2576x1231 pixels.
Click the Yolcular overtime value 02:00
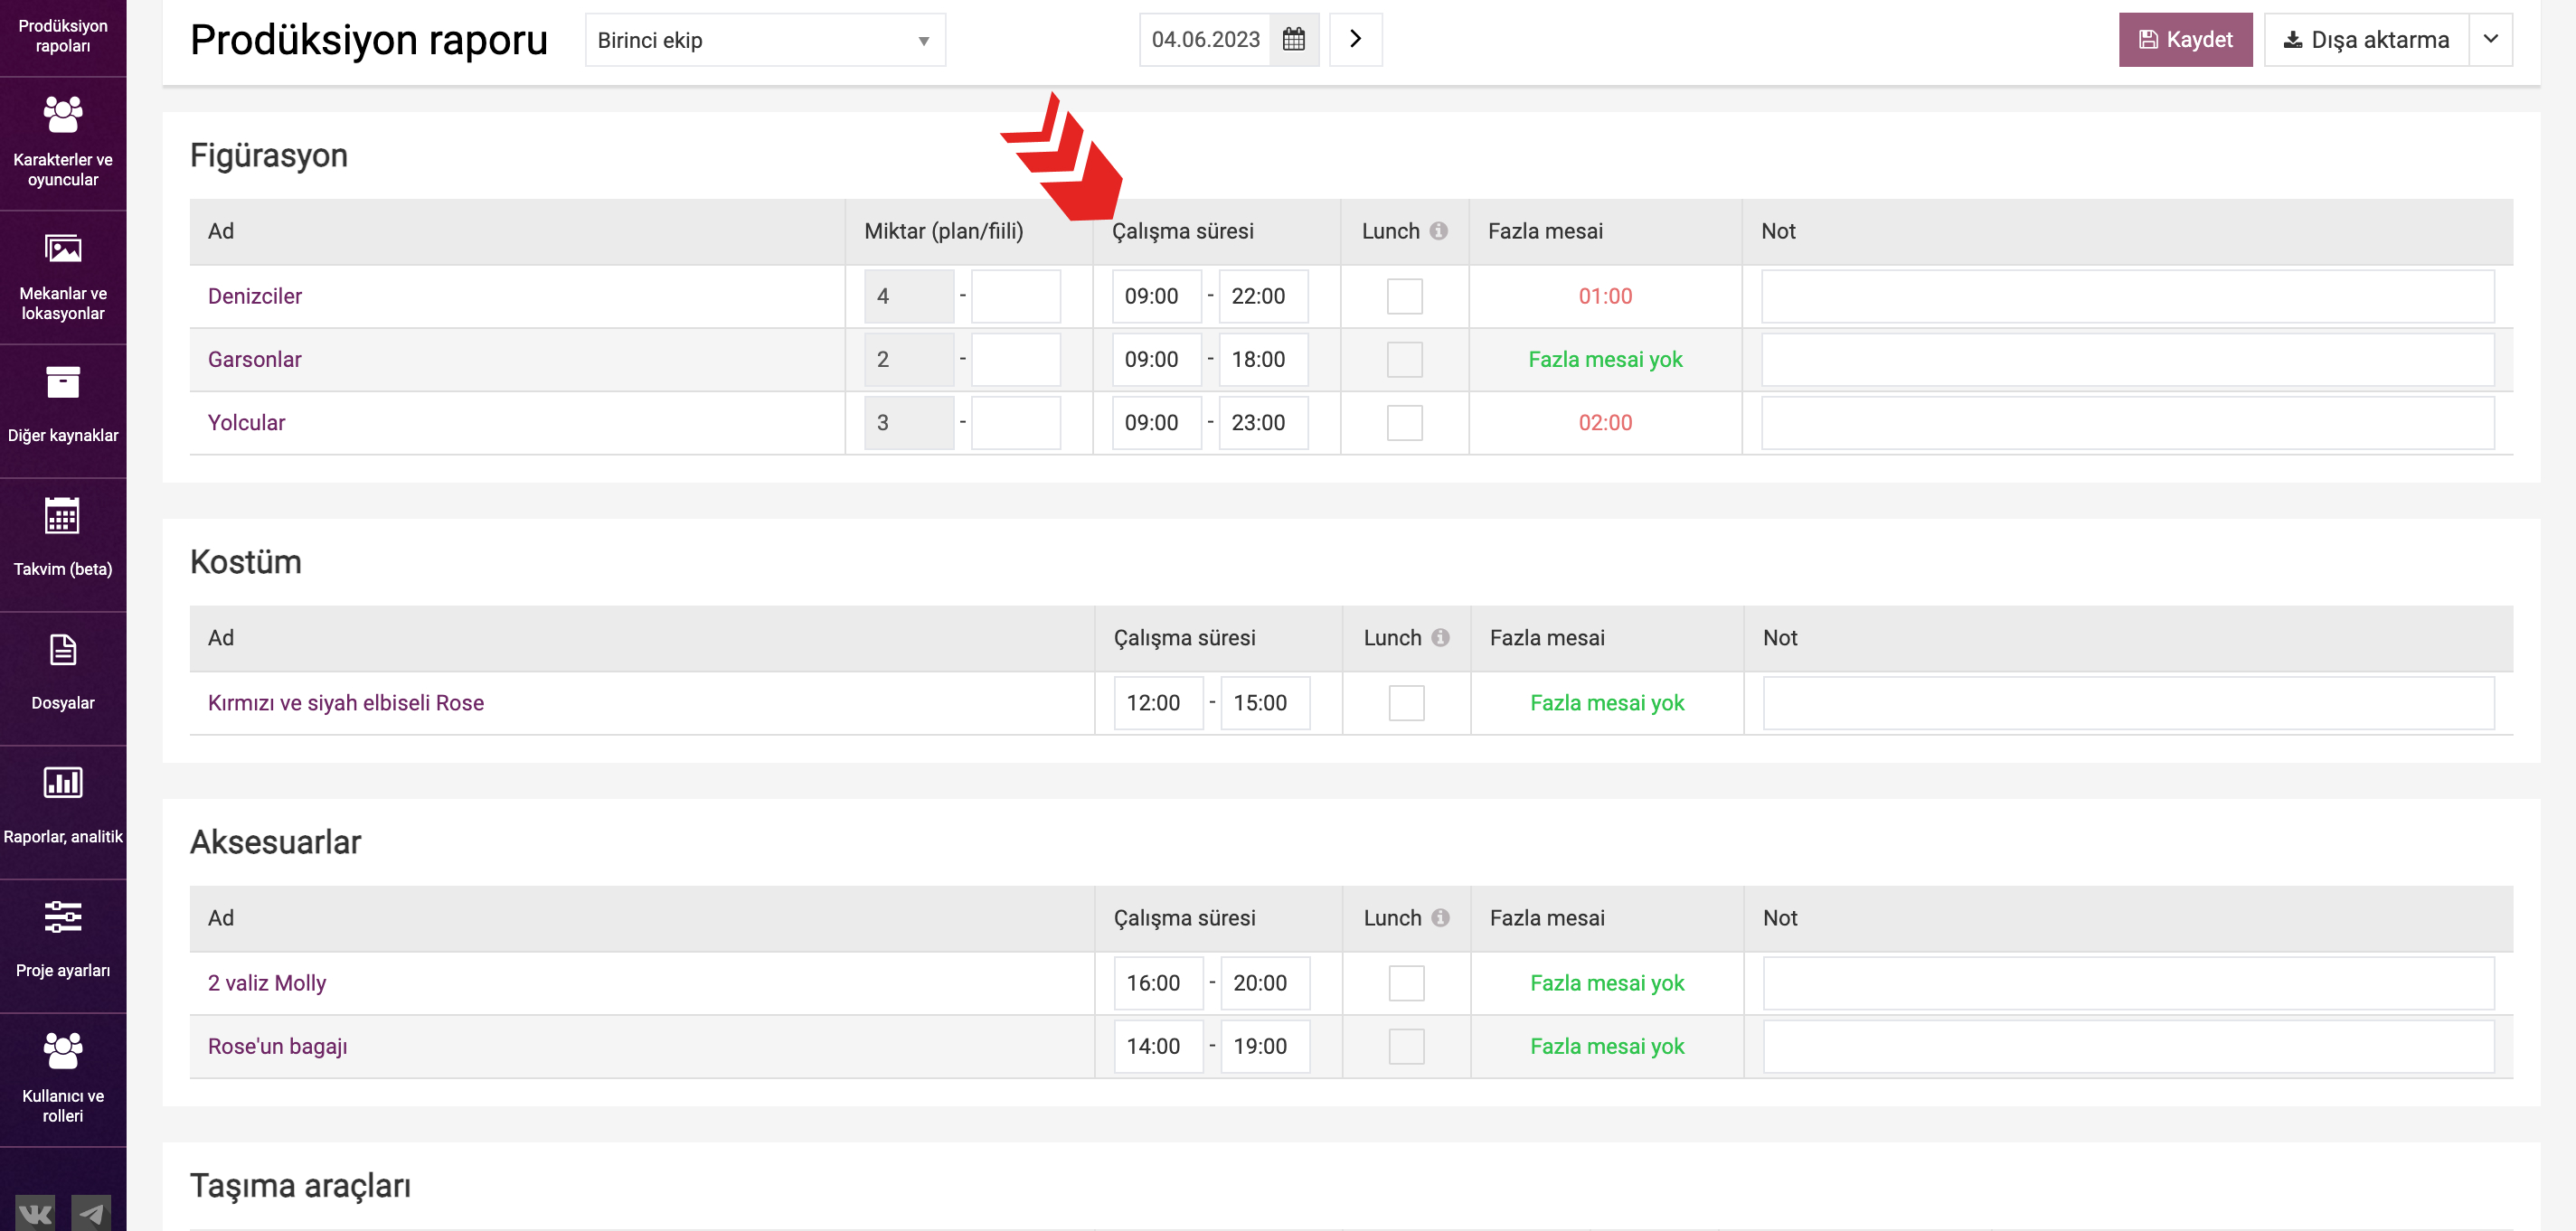pos(1605,422)
